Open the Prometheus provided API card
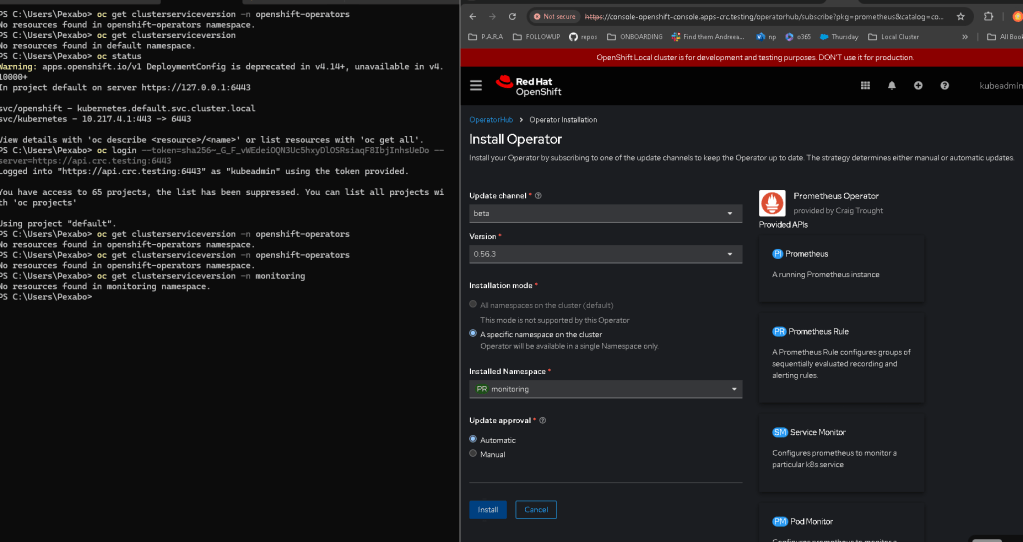 point(842,268)
